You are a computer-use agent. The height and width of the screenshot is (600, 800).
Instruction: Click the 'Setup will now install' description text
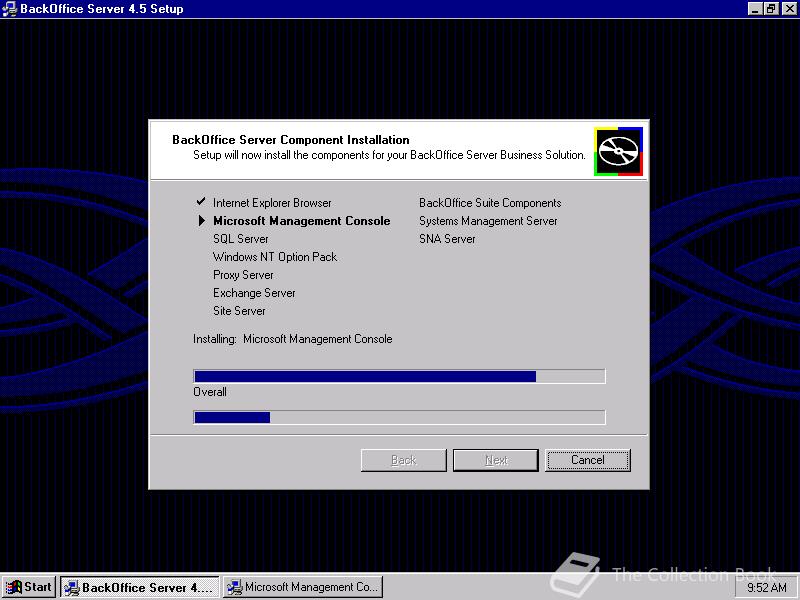tap(389, 155)
